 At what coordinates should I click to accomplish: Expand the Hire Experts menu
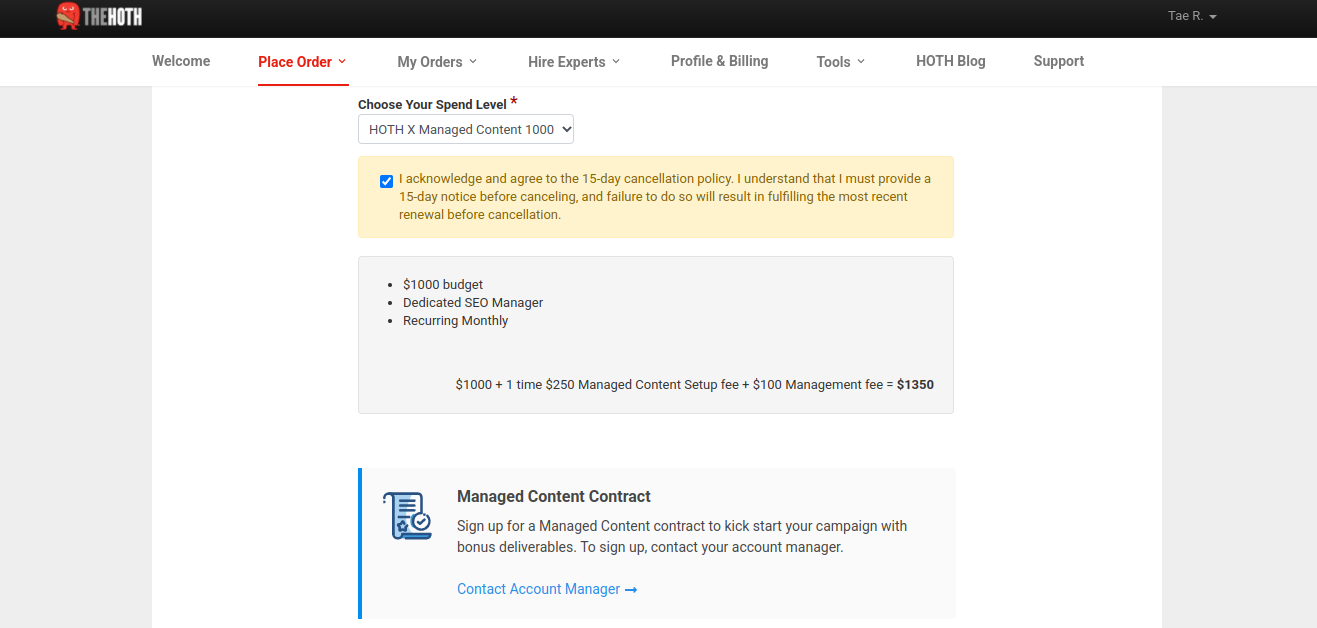click(x=574, y=62)
